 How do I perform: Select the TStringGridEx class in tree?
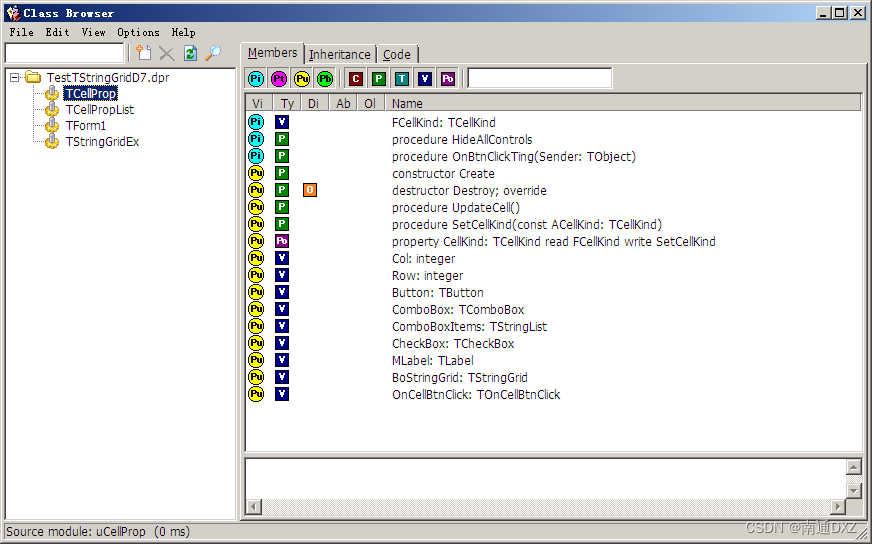pos(102,142)
